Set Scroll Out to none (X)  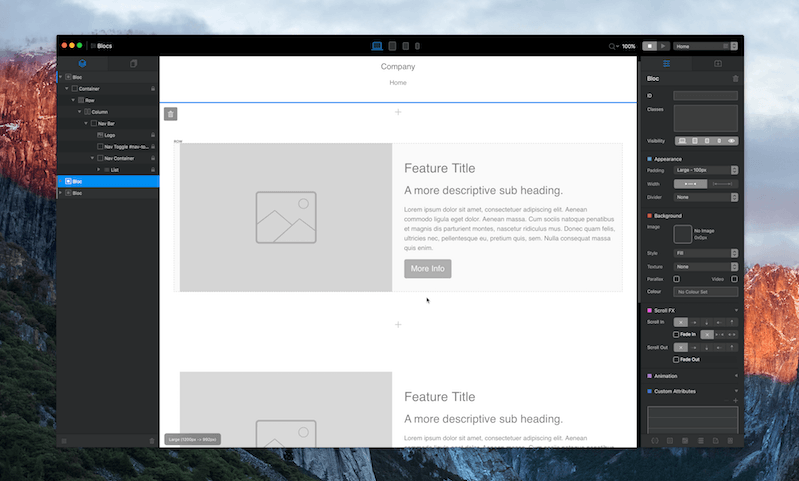coord(681,348)
